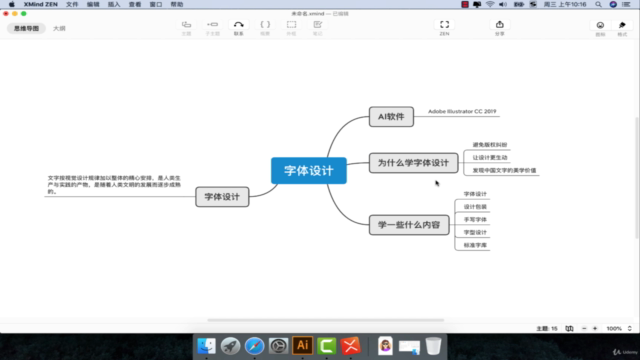
Task: Open the 笔记 note tool
Action: [318, 25]
